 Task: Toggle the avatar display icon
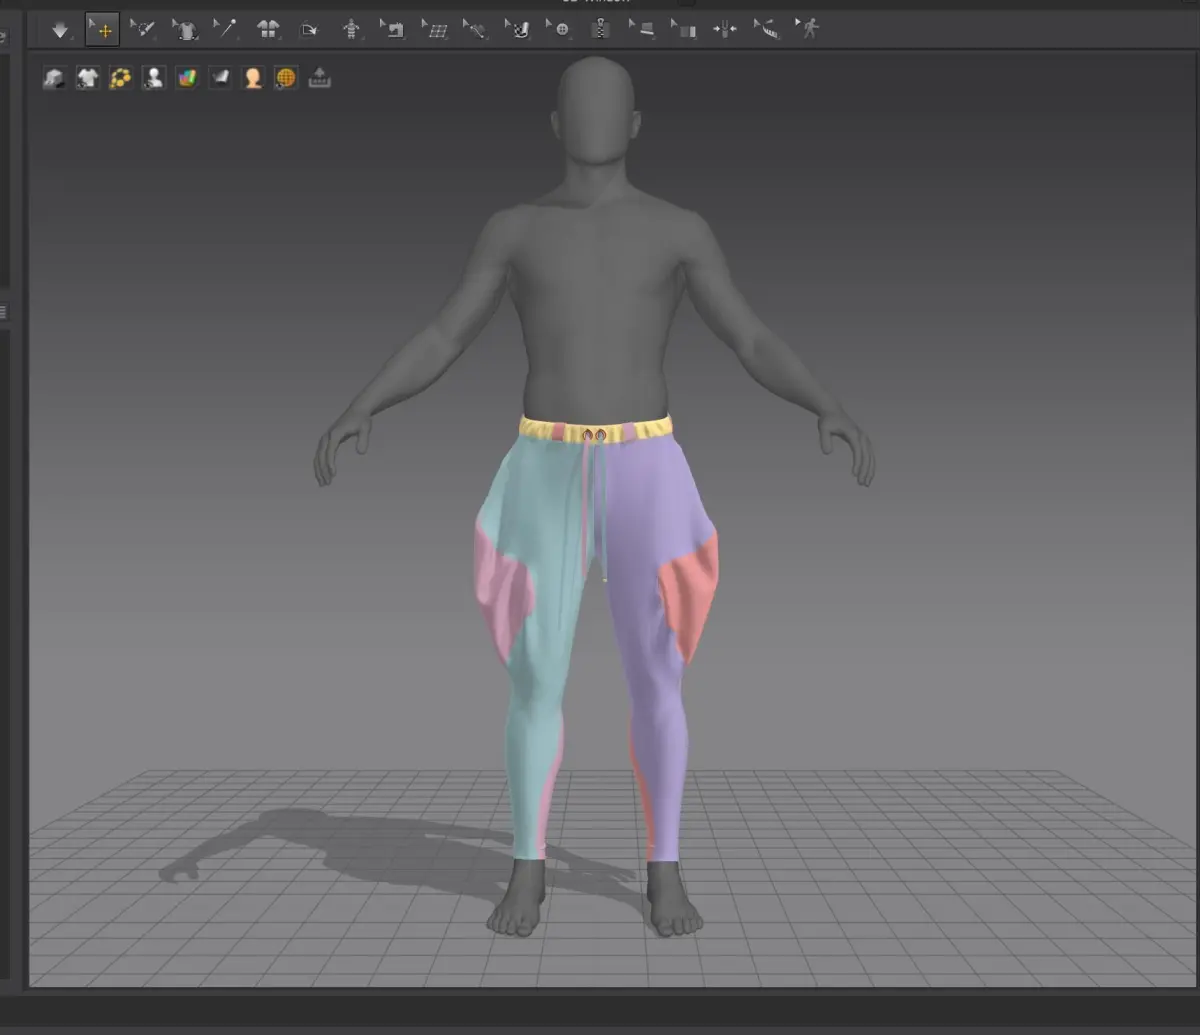click(x=154, y=78)
